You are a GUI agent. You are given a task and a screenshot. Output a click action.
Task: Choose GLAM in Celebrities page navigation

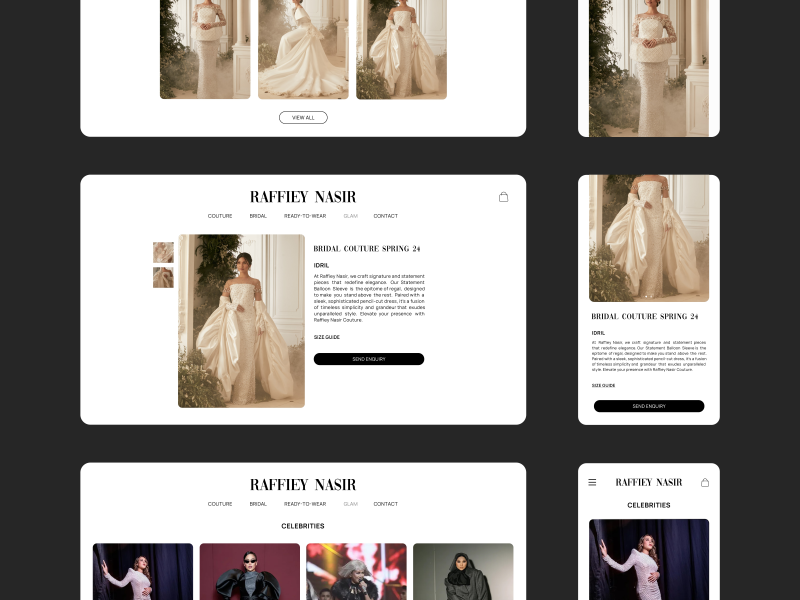click(350, 504)
